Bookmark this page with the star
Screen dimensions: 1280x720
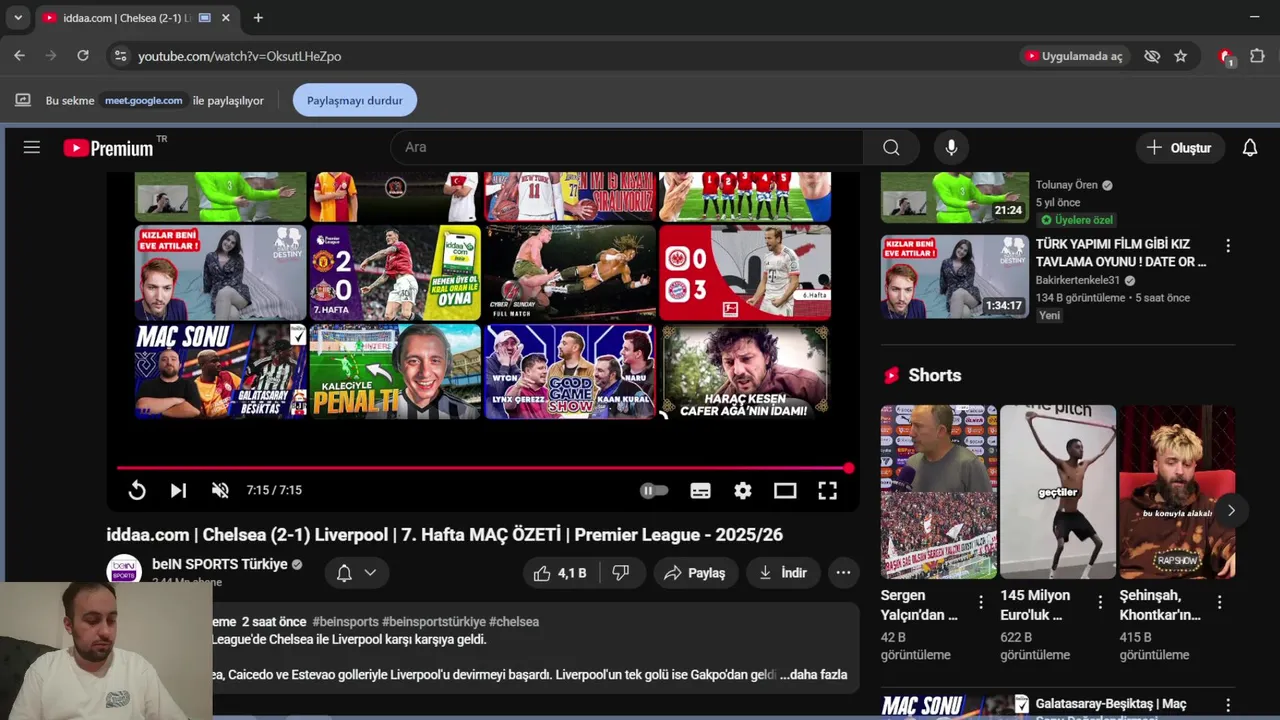[1180, 56]
